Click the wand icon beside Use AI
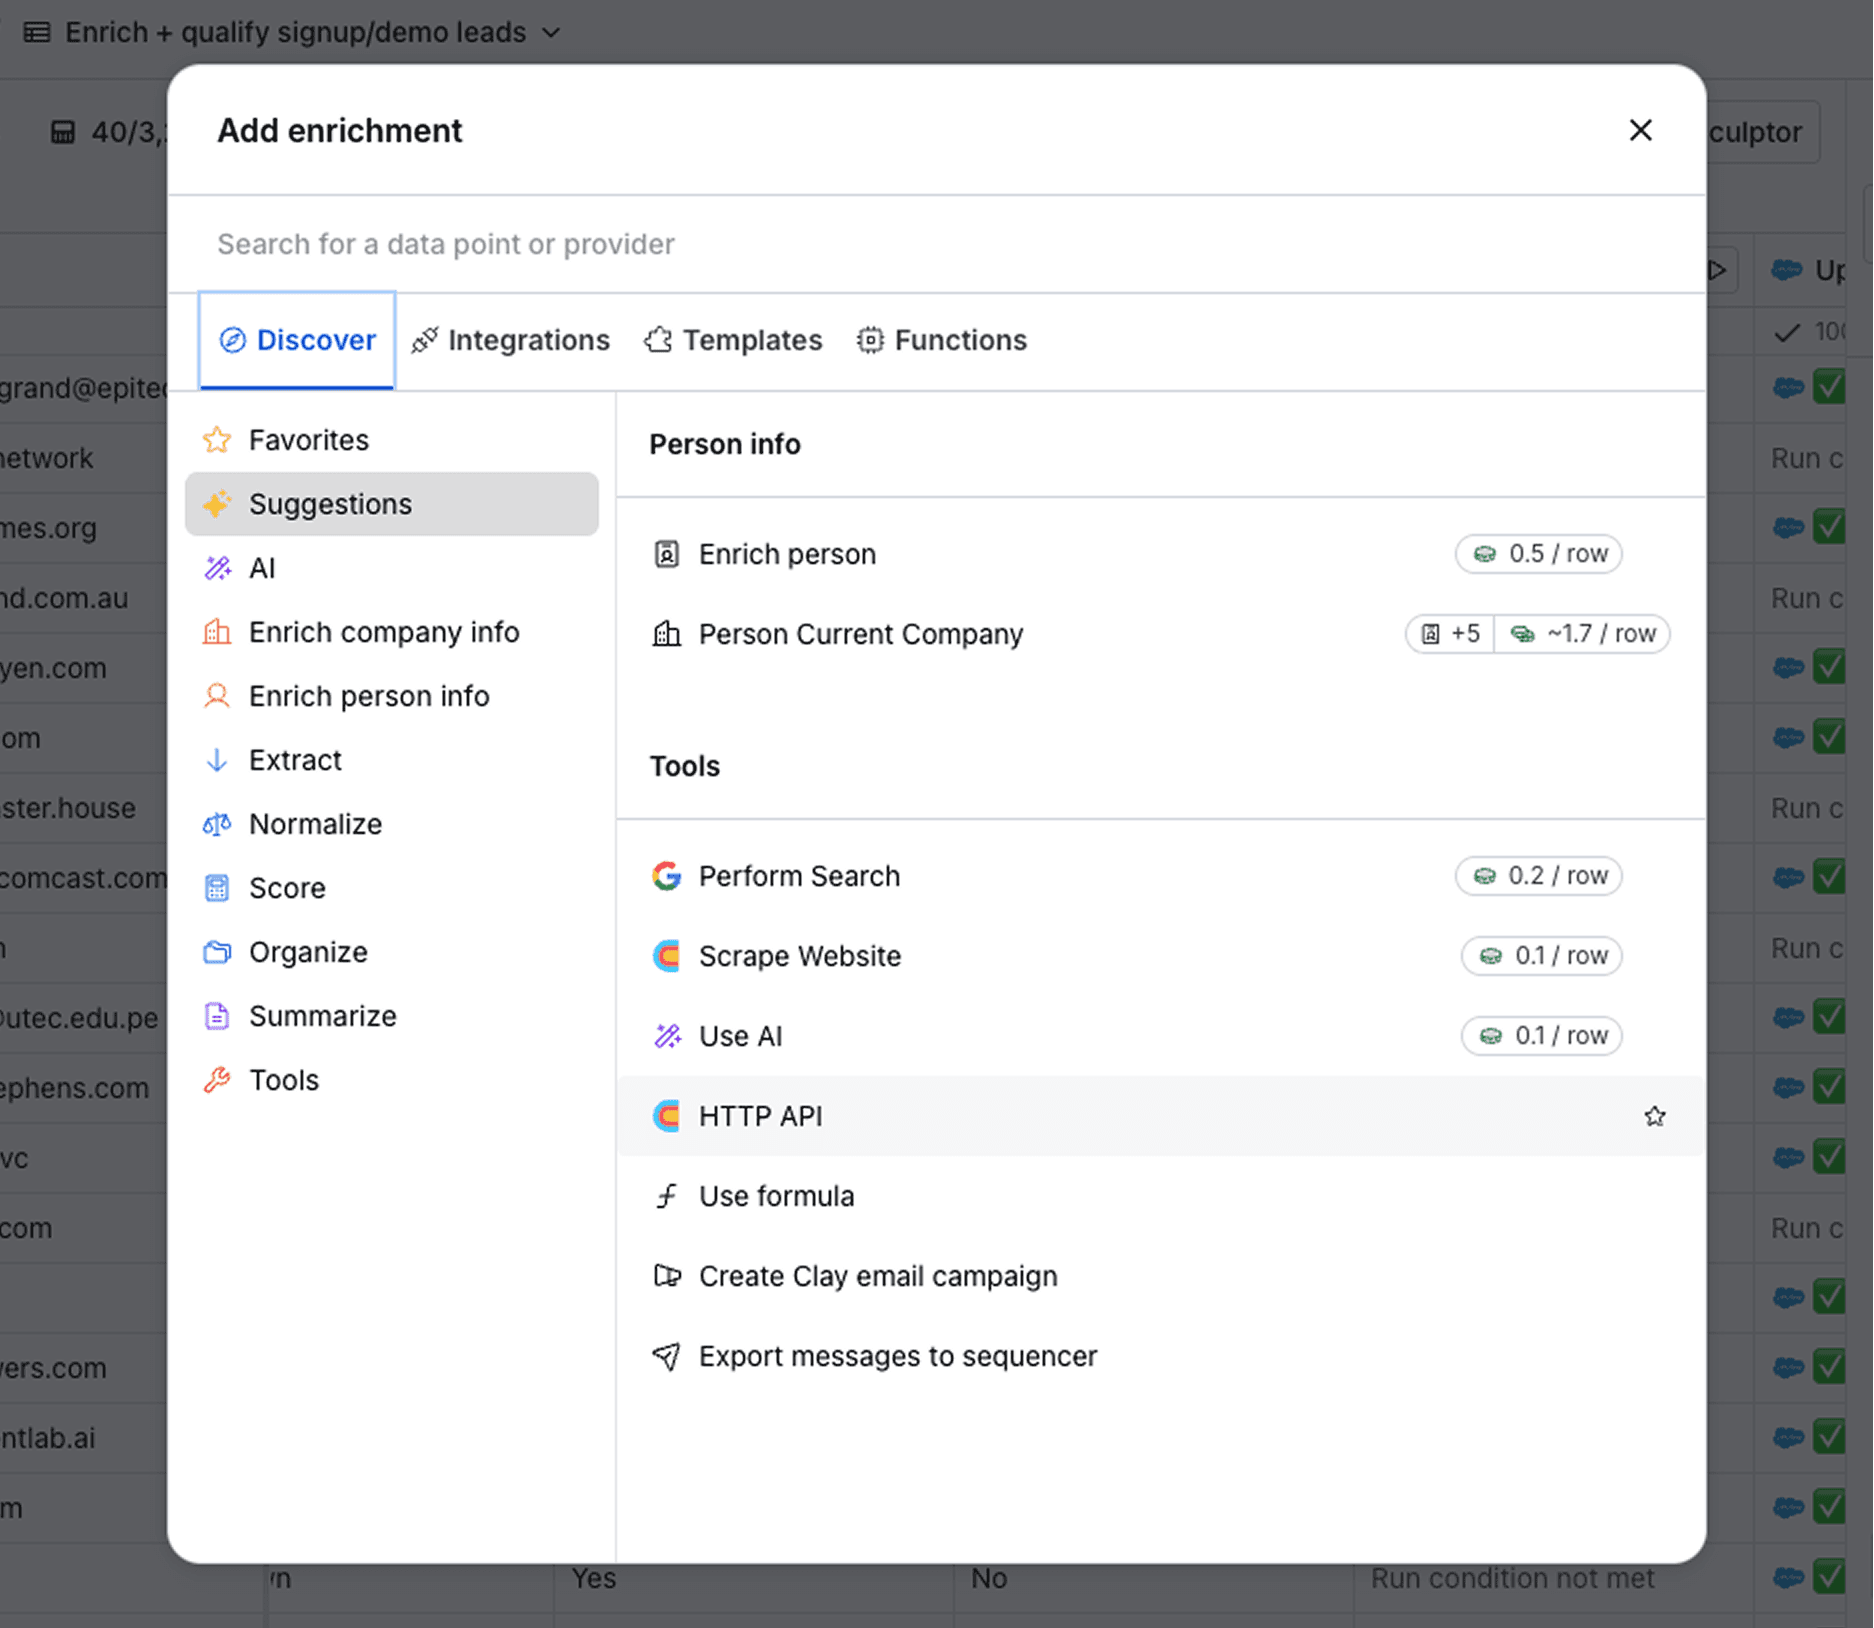The width and height of the screenshot is (1874, 1628). point(667,1036)
